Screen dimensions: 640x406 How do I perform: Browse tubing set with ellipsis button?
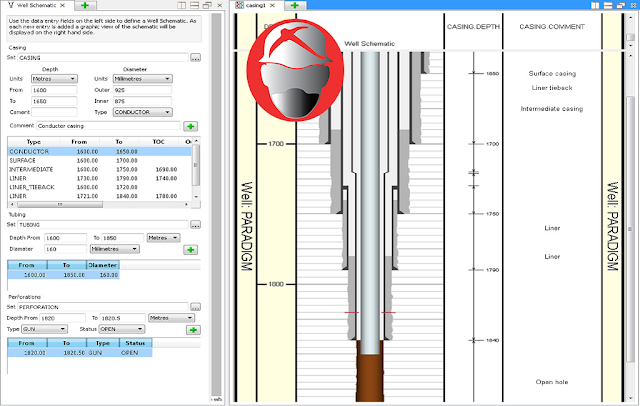[196, 225]
